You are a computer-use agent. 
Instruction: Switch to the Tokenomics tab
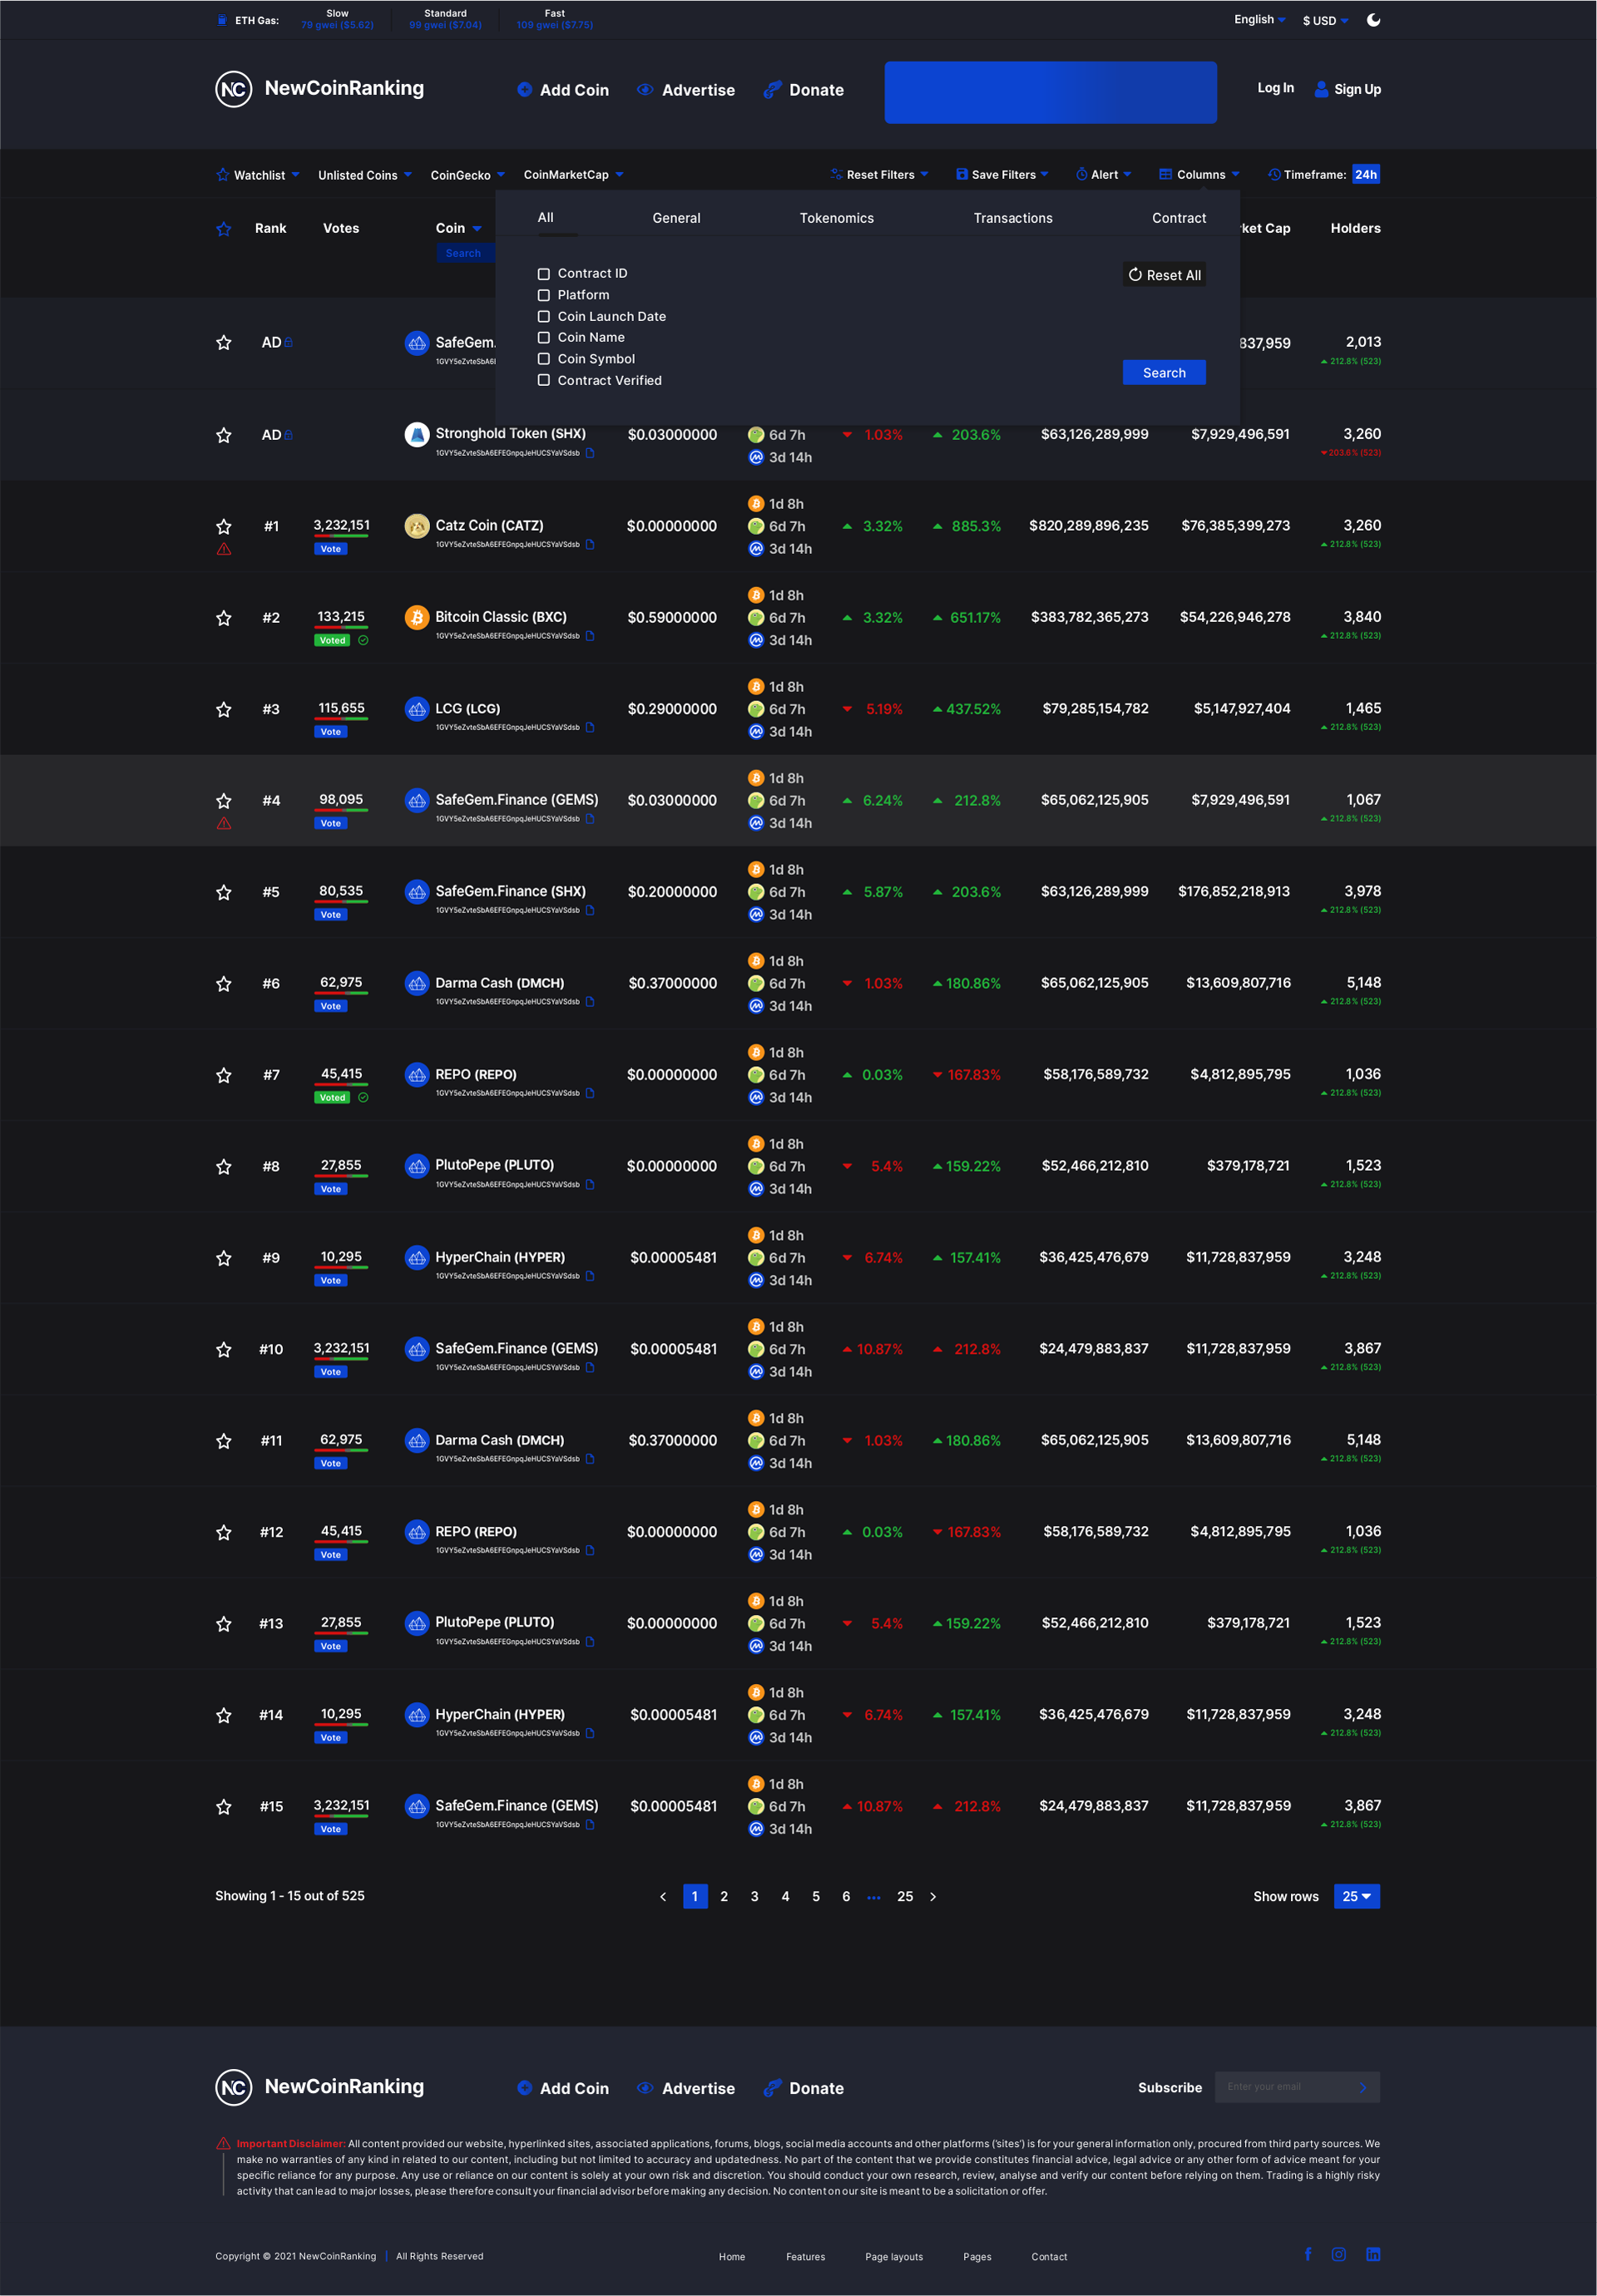pos(837,218)
